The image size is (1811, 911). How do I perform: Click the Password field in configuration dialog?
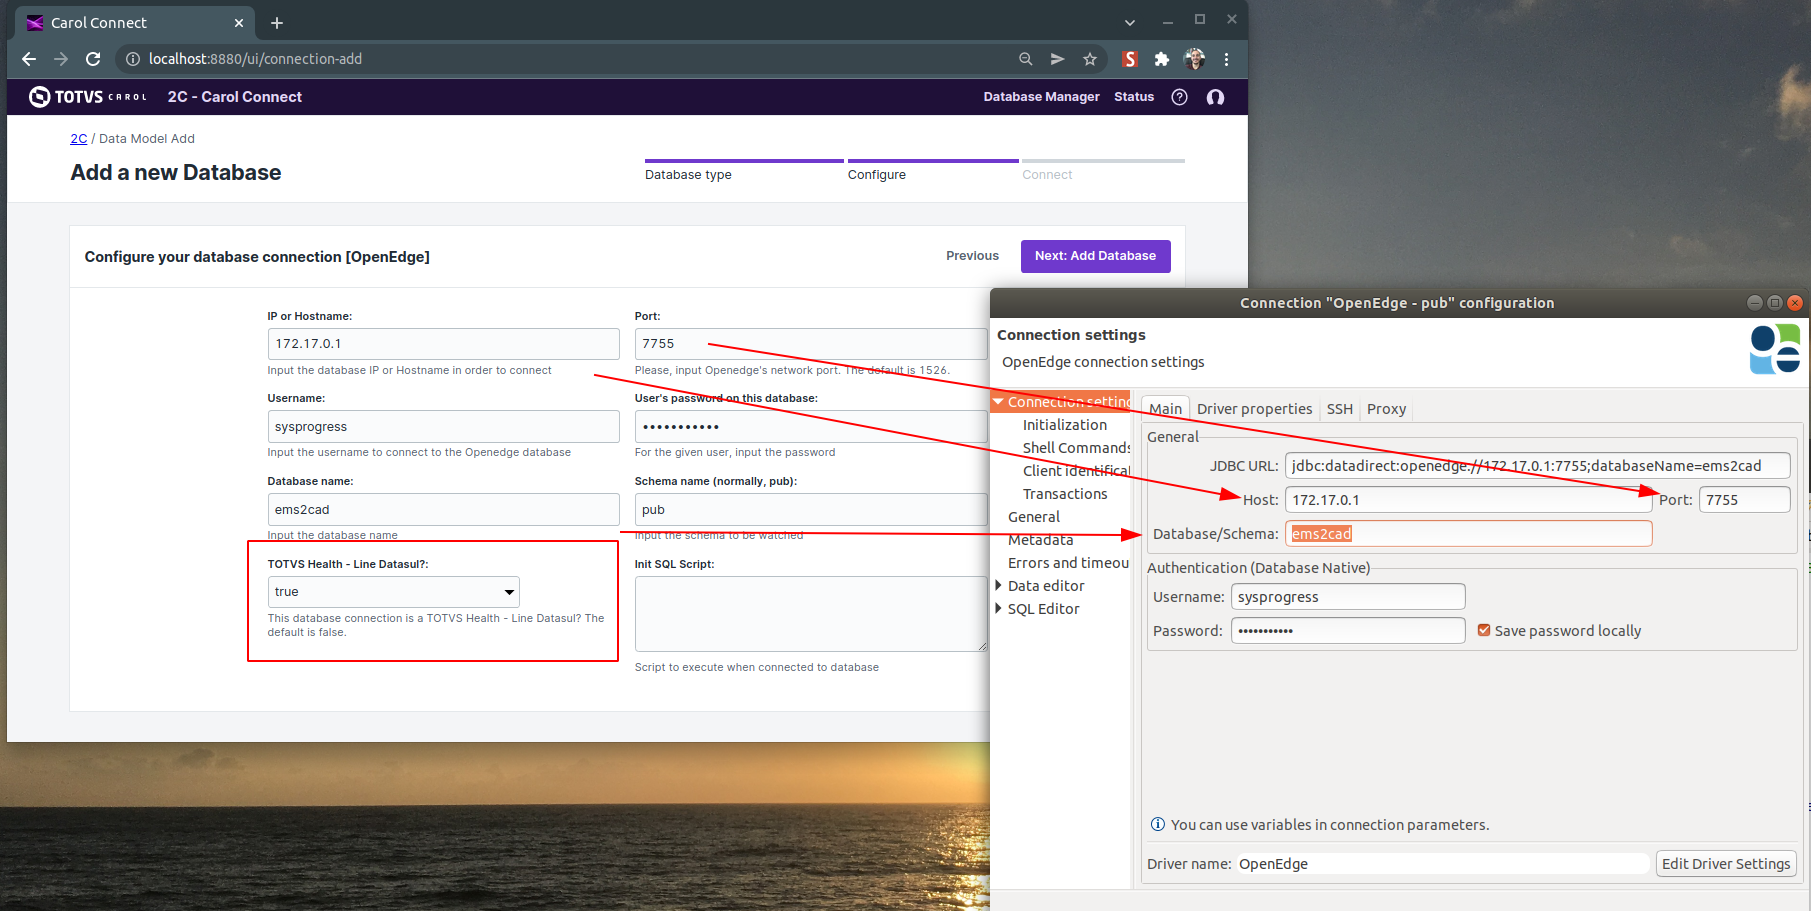[x=1348, y=631]
